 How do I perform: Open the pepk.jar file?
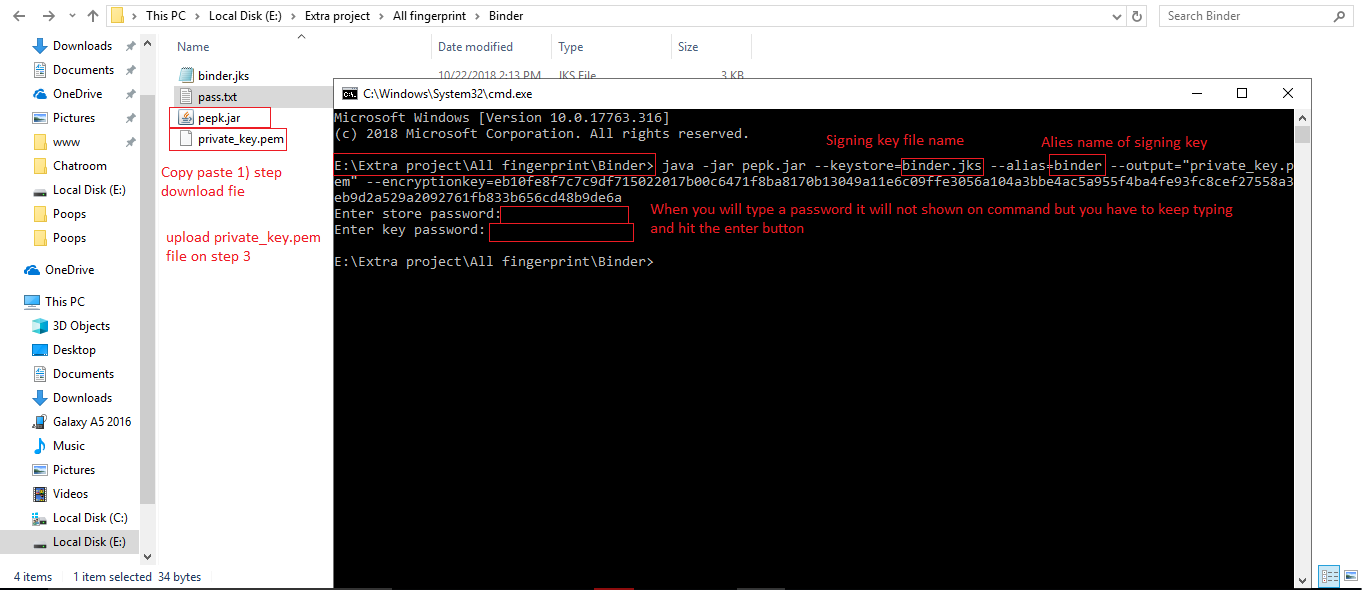(x=218, y=118)
